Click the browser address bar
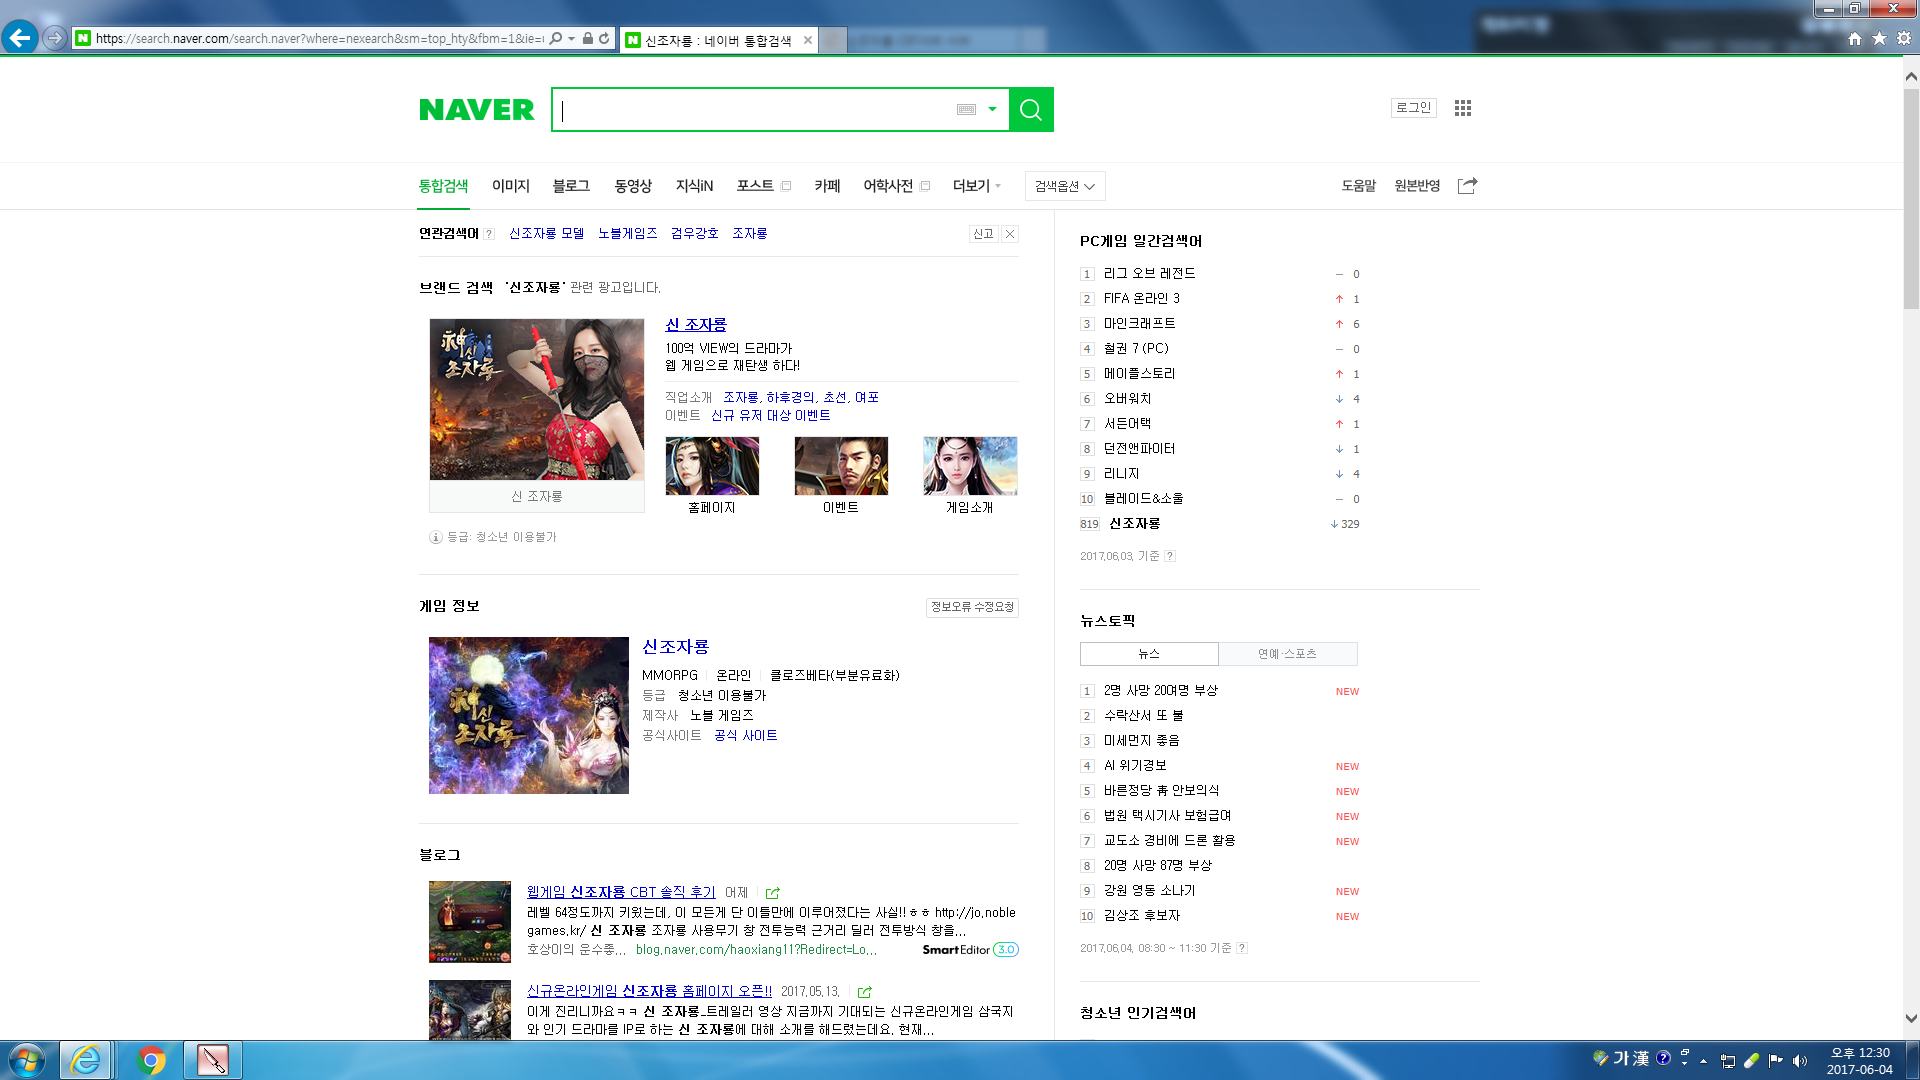The width and height of the screenshot is (1920, 1080). point(320,39)
